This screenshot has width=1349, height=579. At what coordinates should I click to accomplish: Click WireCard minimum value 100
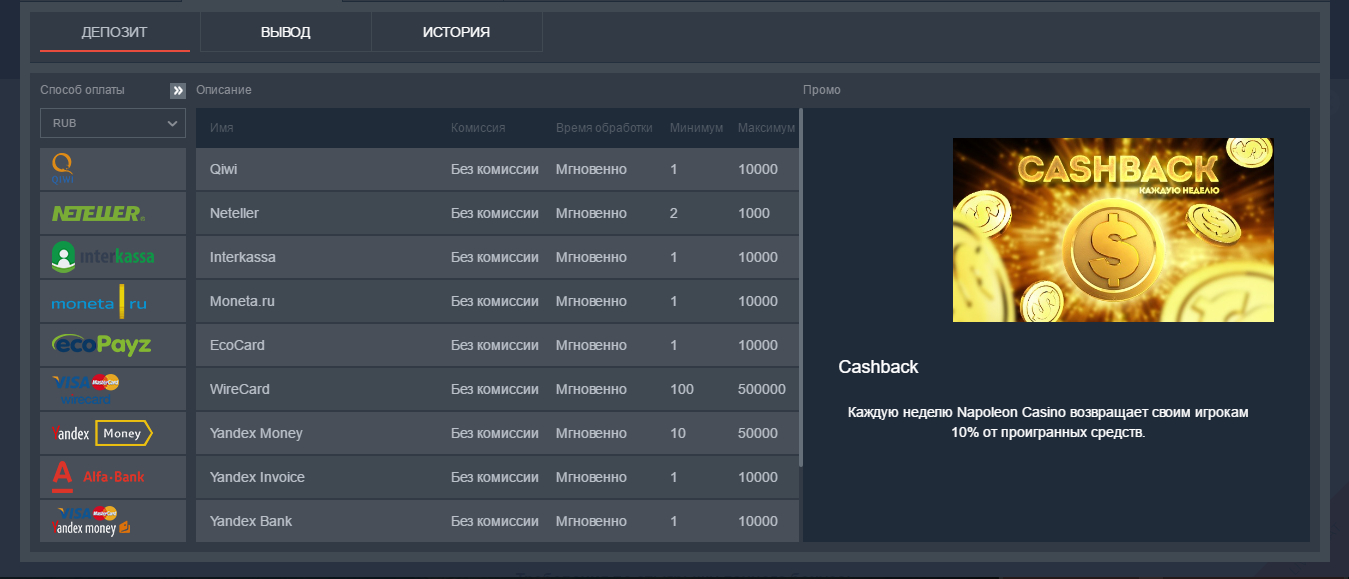[x=682, y=389]
